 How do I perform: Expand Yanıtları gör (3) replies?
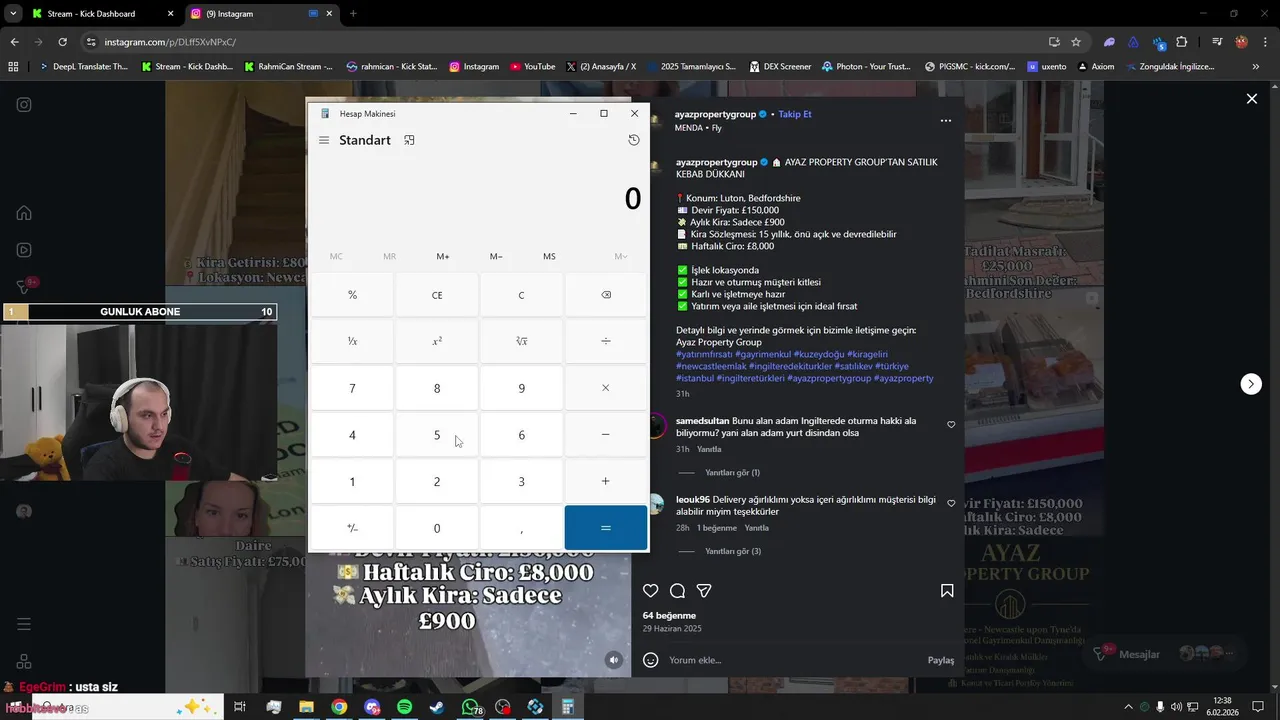pyautogui.click(x=733, y=551)
